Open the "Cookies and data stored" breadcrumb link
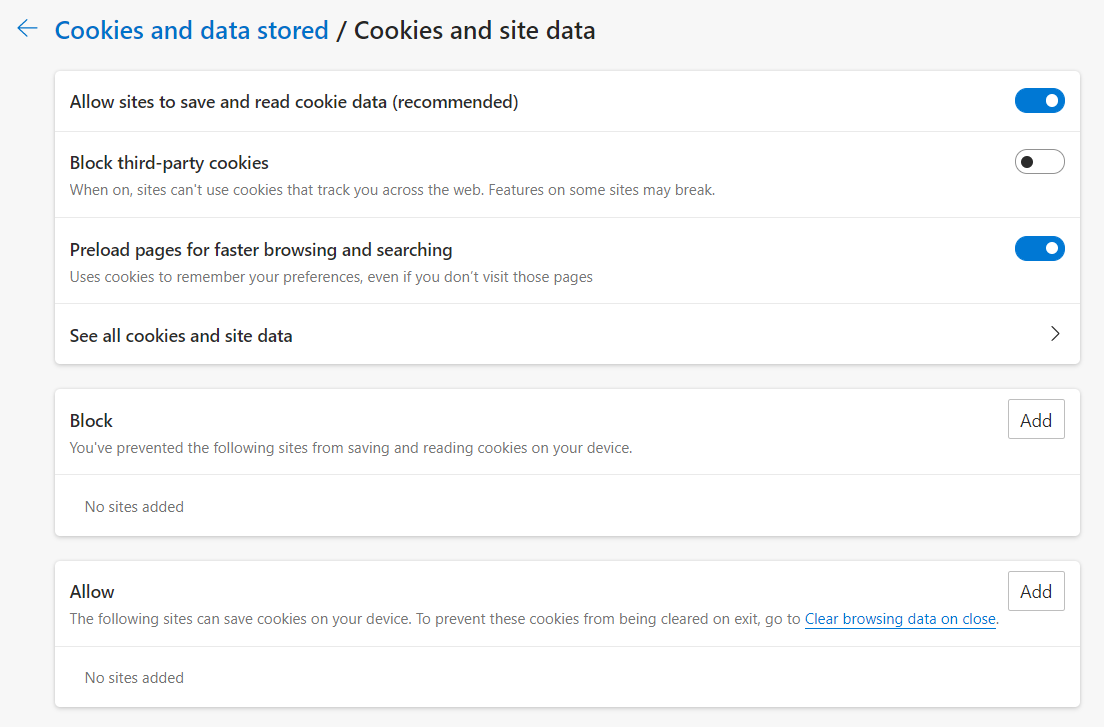This screenshot has width=1104, height=727. (191, 30)
